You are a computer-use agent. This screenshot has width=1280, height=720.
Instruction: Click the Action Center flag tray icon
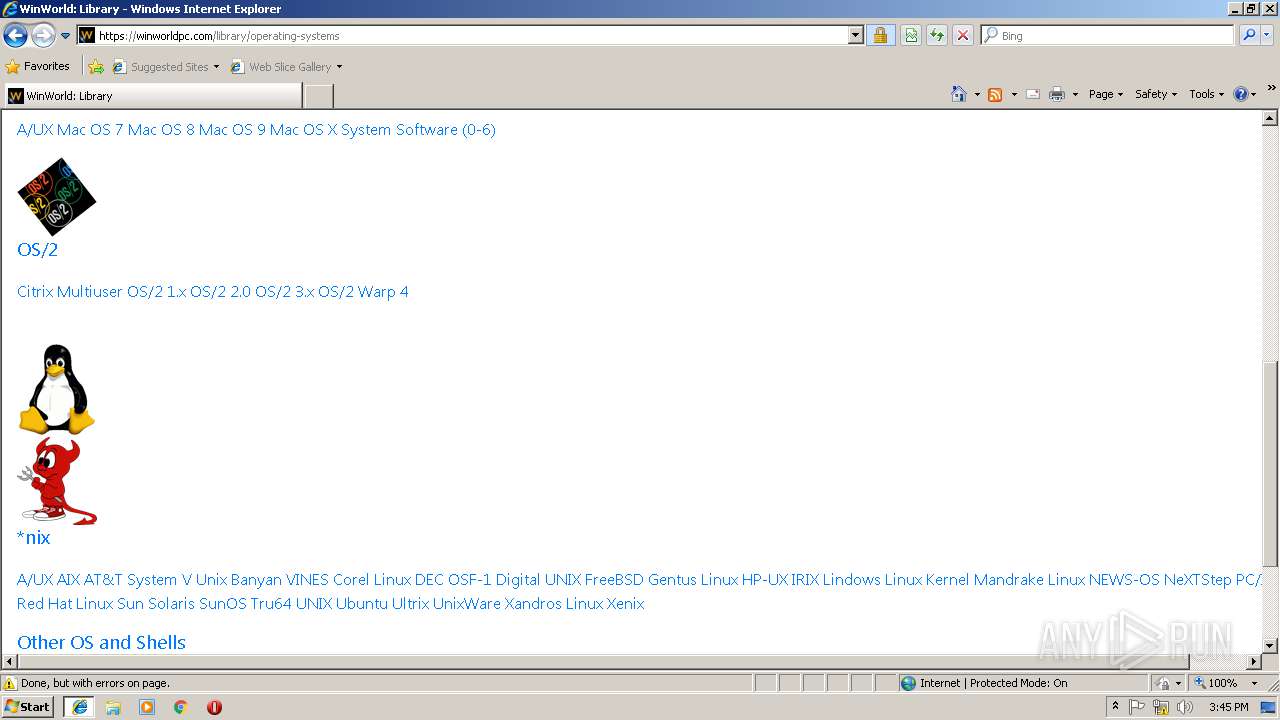[1137, 707]
